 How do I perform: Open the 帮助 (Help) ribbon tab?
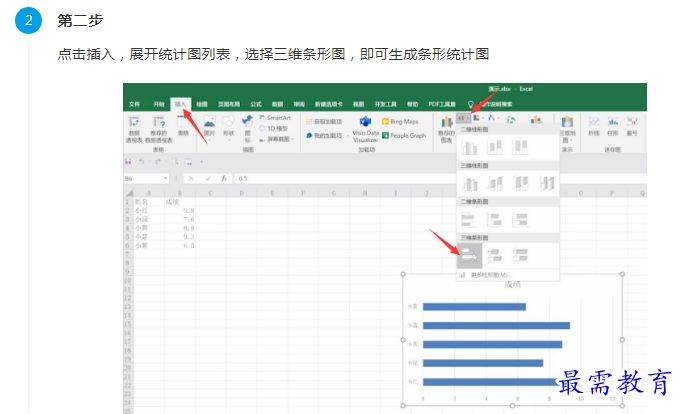pos(412,104)
